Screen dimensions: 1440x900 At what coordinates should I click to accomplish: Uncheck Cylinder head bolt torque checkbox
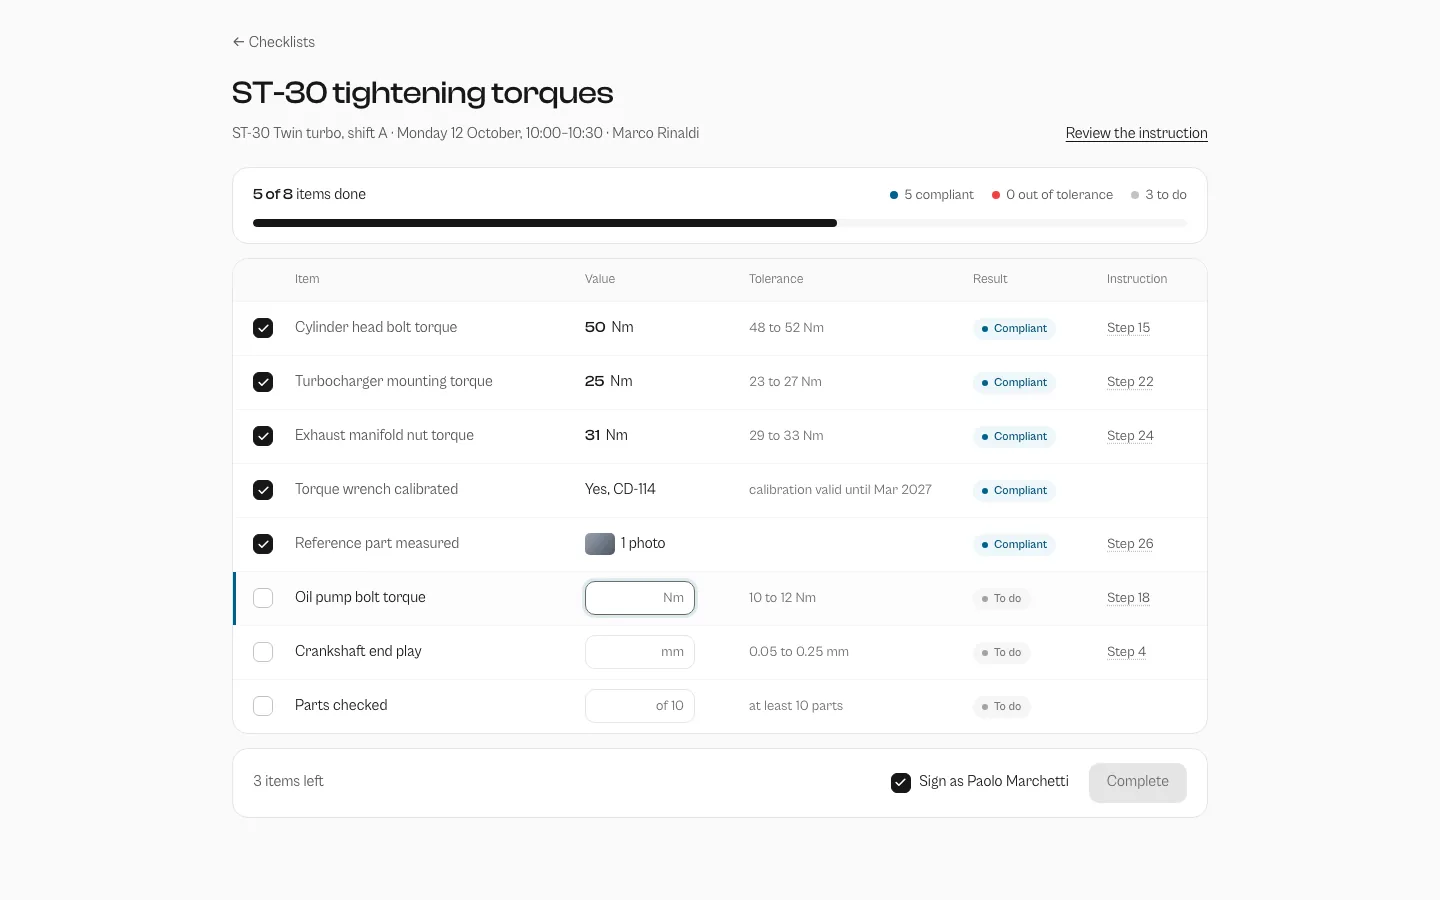(x=263, y=328)
